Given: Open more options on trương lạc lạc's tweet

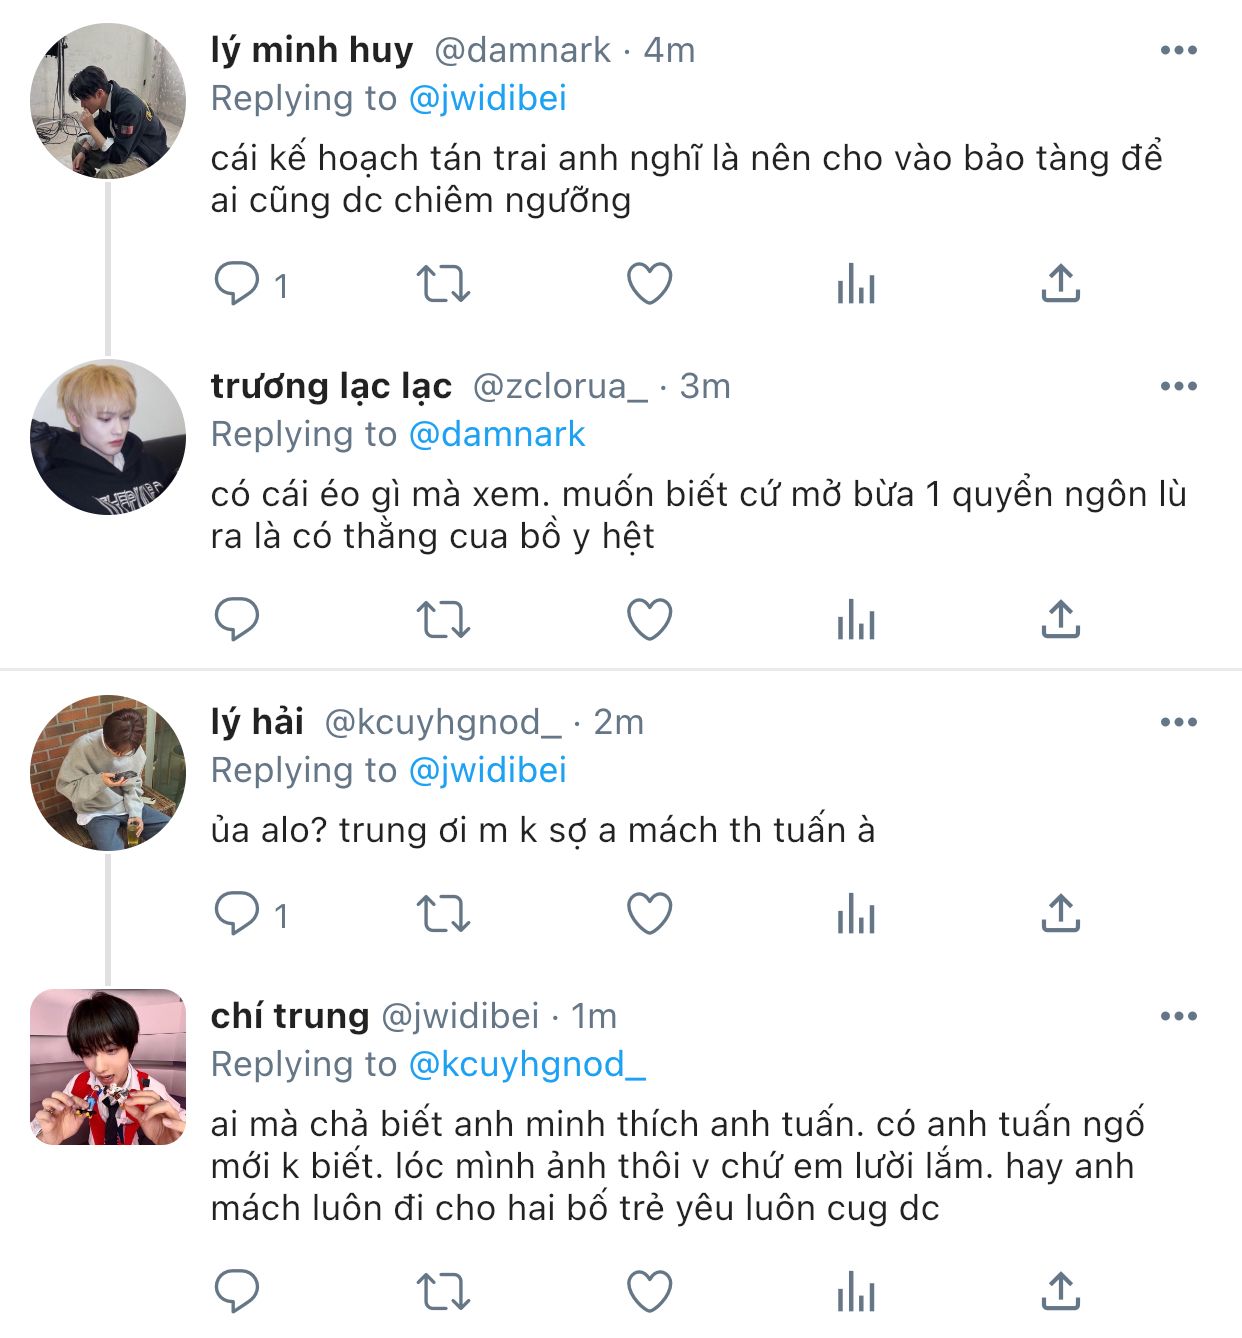Looking at the screenshot, I should tap(1178, 386).
